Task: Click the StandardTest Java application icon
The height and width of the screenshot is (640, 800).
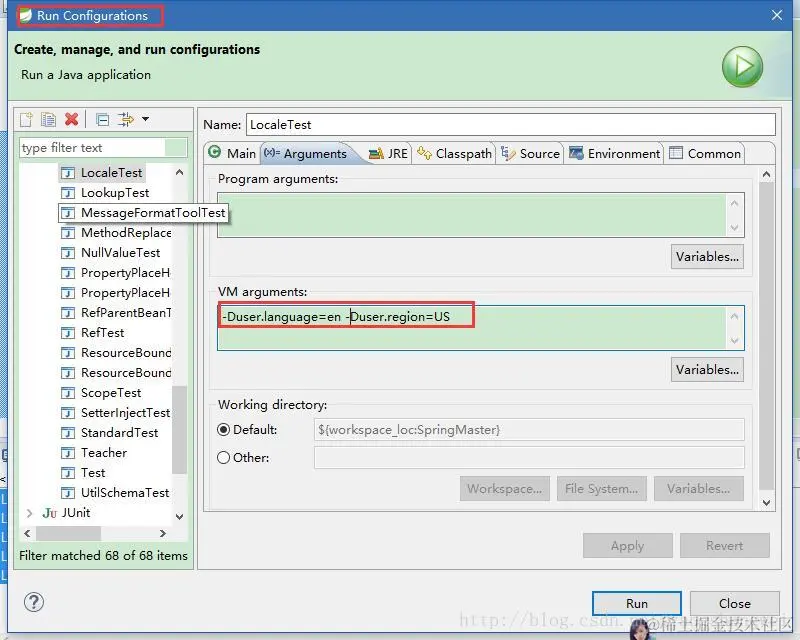Action: click(67, 433)
